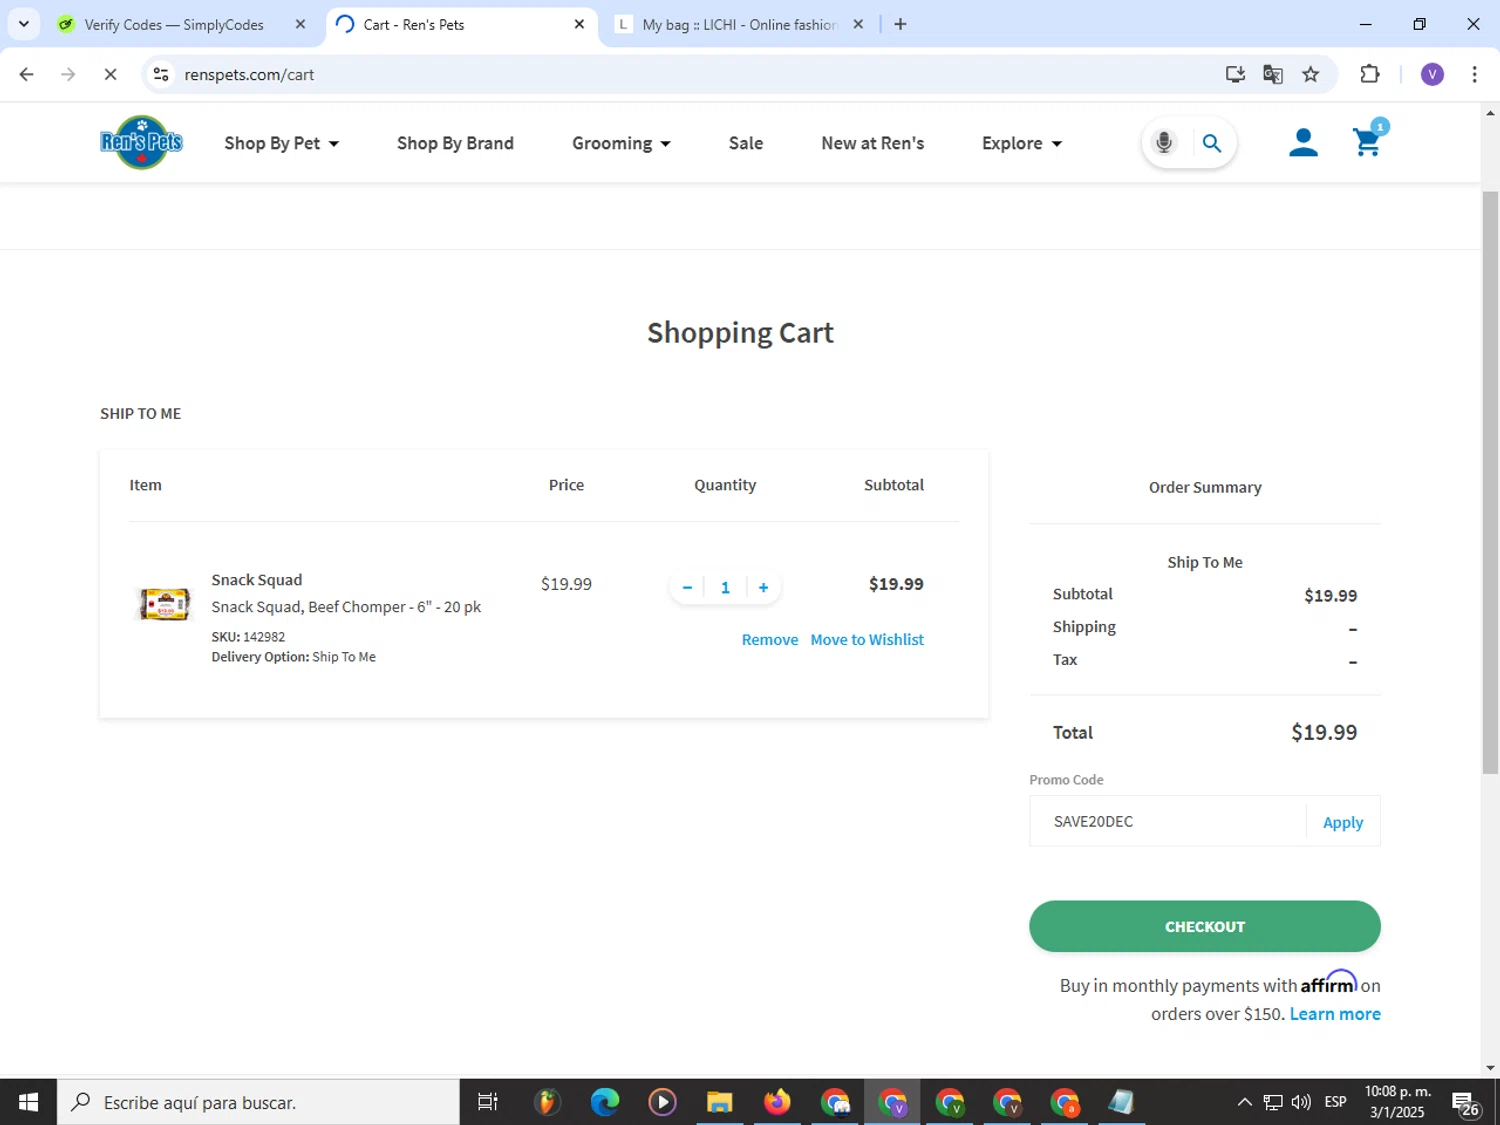The image size is (1500, 1125).
Task: Click the search magnifier icon
Action: (1212, 143)
